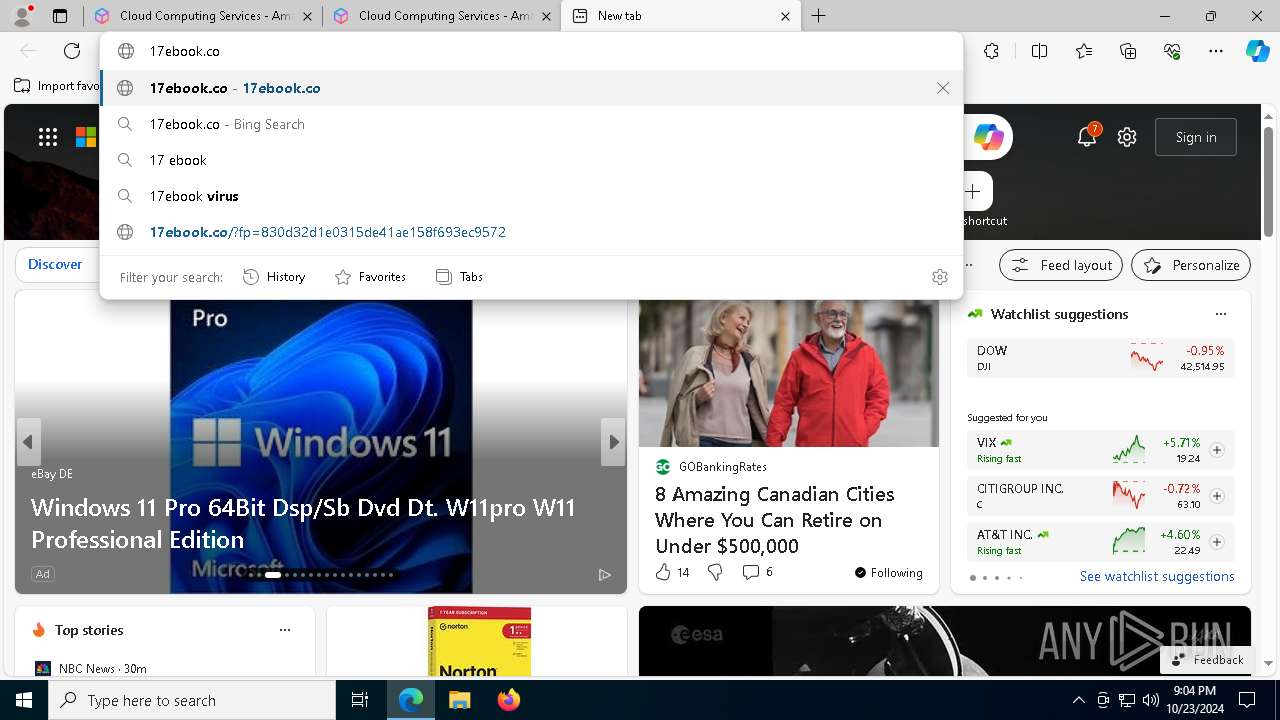Open the taskbar clock and date
This screenshot has width=1280, height=720.
1194,700
